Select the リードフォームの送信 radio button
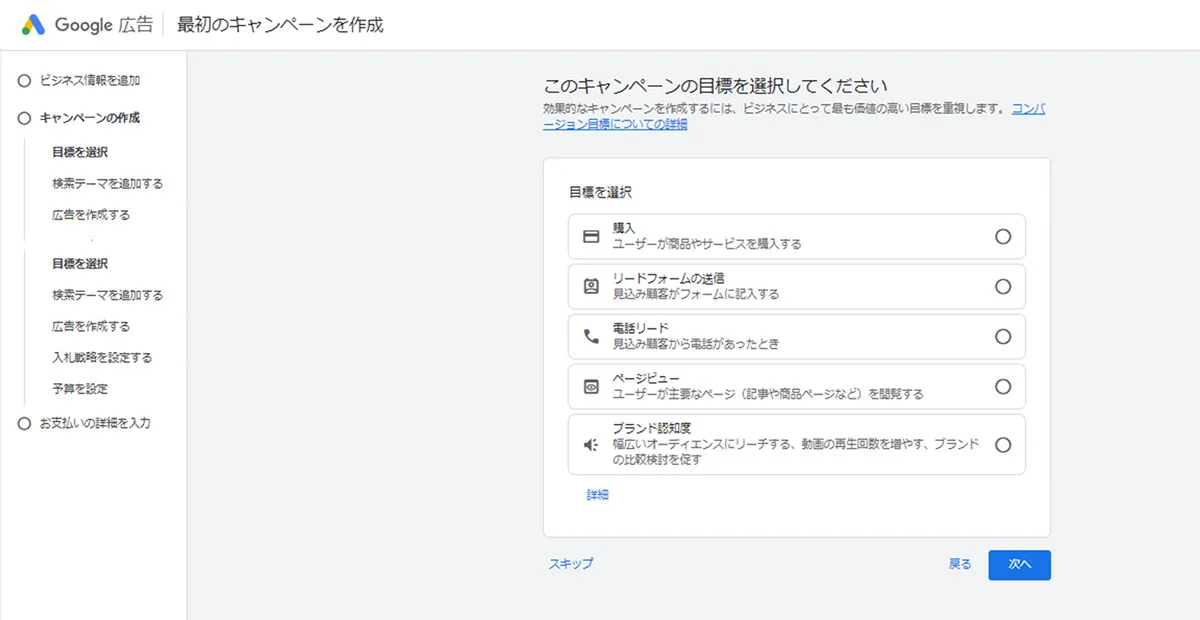The width and height of the screenshot is (1200, 620). (x=1002, y=286)
